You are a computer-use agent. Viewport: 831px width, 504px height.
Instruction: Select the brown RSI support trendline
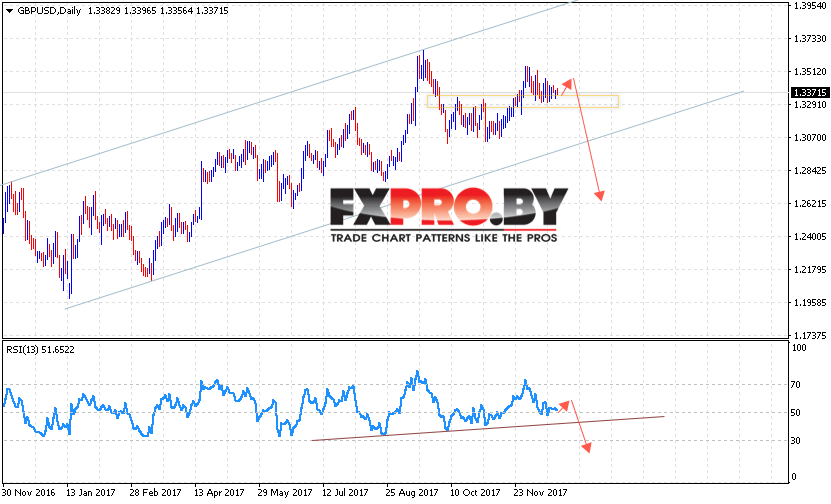click(x=488, y=428)
